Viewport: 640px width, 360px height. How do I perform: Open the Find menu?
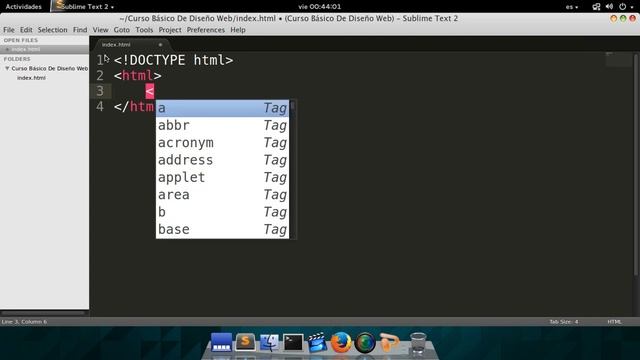pos(80,30)
